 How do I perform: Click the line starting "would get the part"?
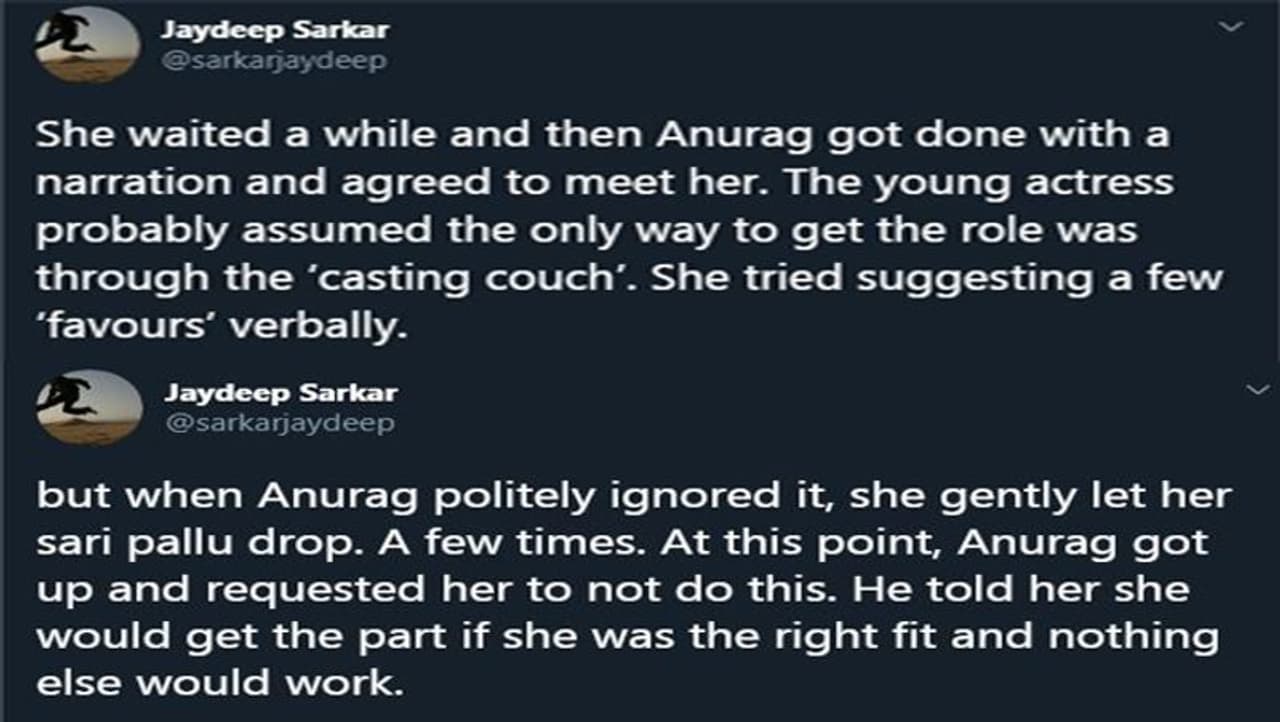pyautogui.click(x=627, y=638)
